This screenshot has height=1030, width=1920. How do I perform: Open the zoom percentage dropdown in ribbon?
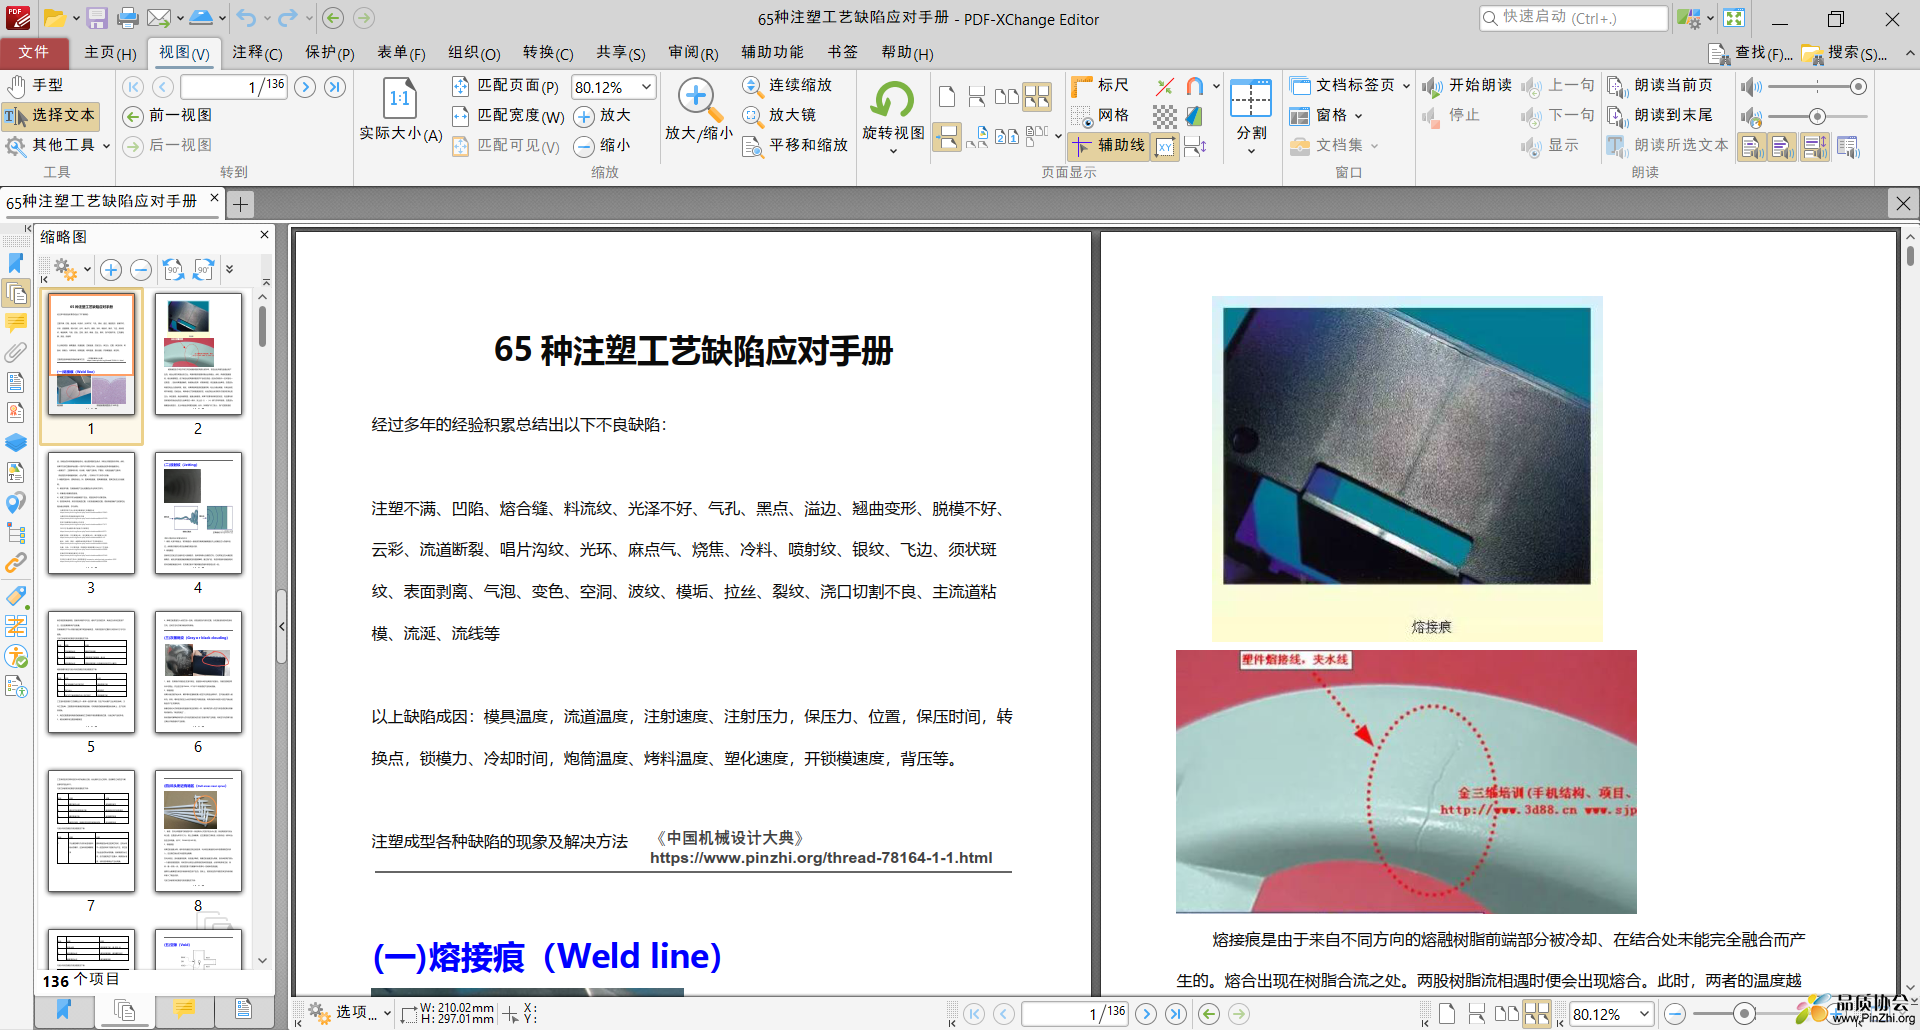click(x=647, y=87)
